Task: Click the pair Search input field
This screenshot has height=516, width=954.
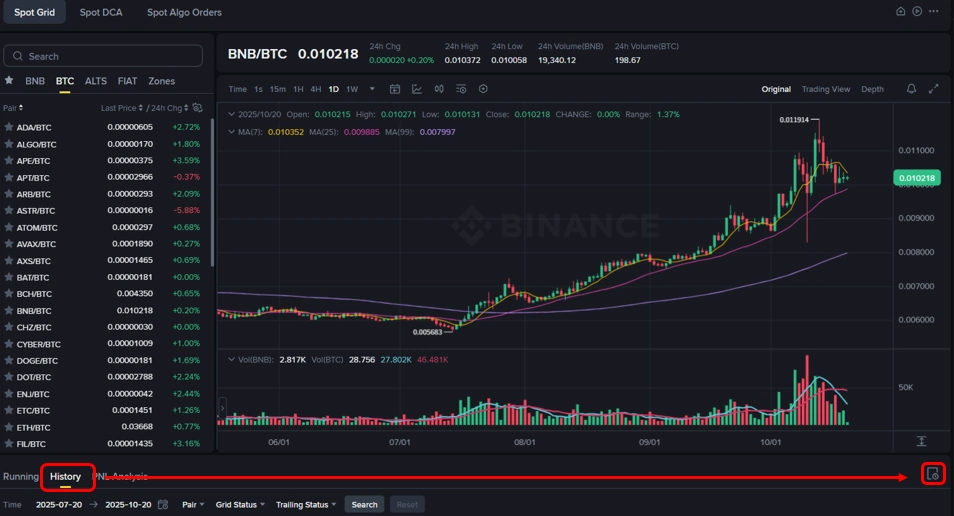Action: [103, 56]
